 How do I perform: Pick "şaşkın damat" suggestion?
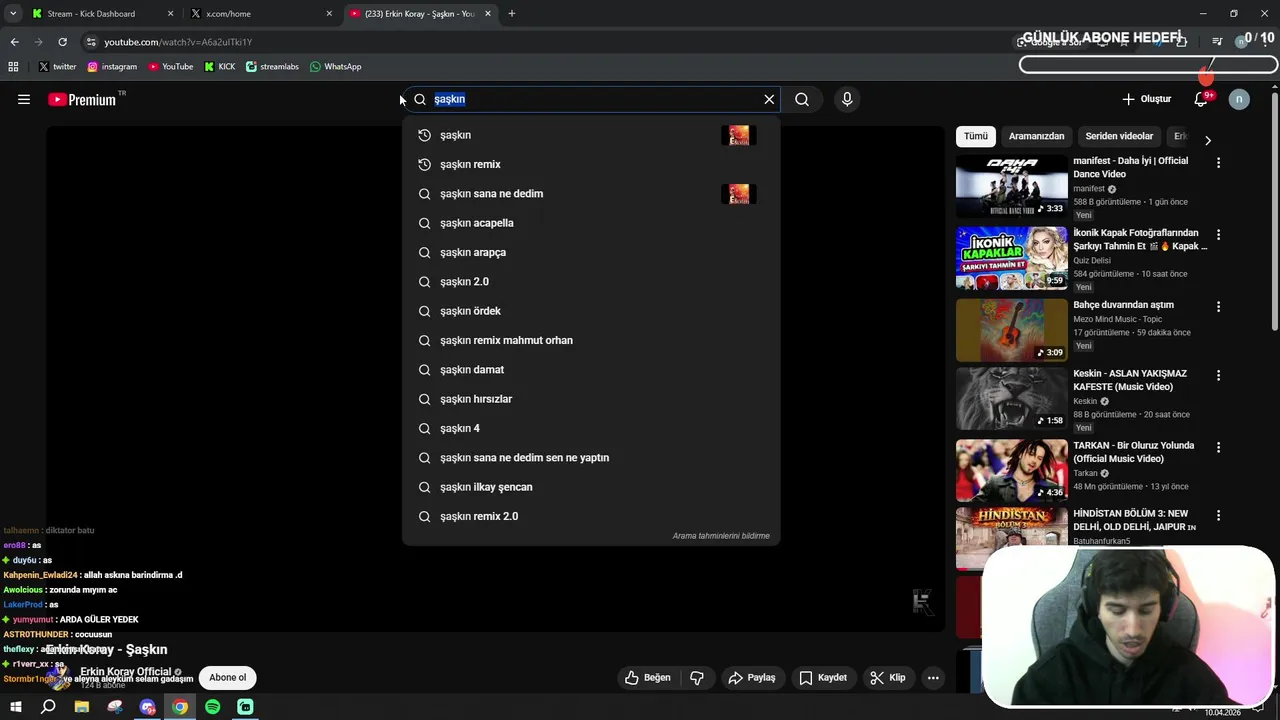(x=590, y=369)
